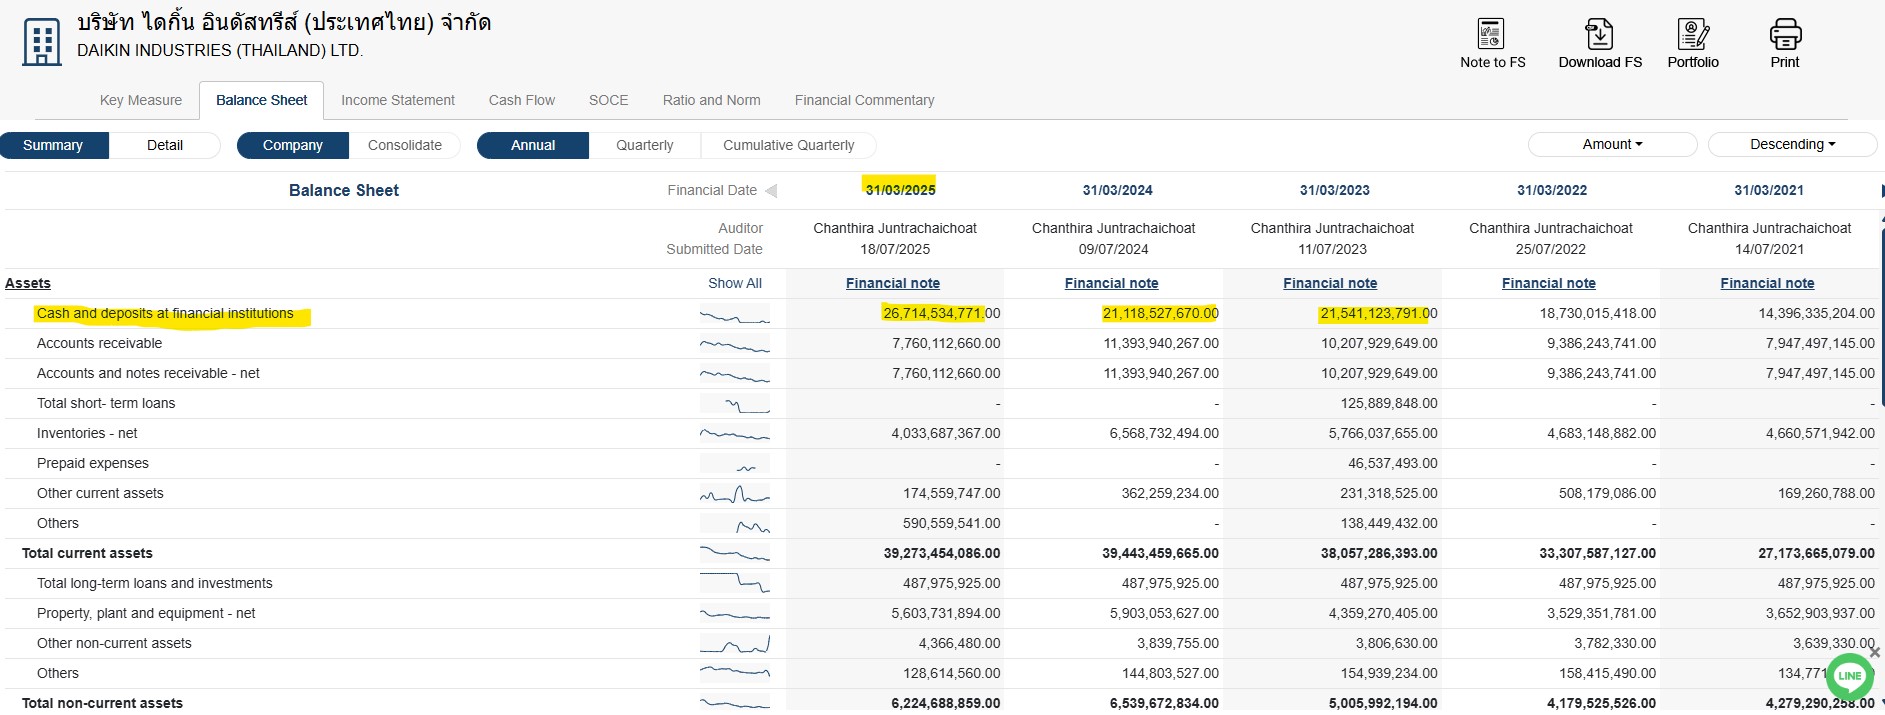The image size is (1885, 715).
Task: Open Financial note link for 31/03/2025
Action: [x=892, y=283]
